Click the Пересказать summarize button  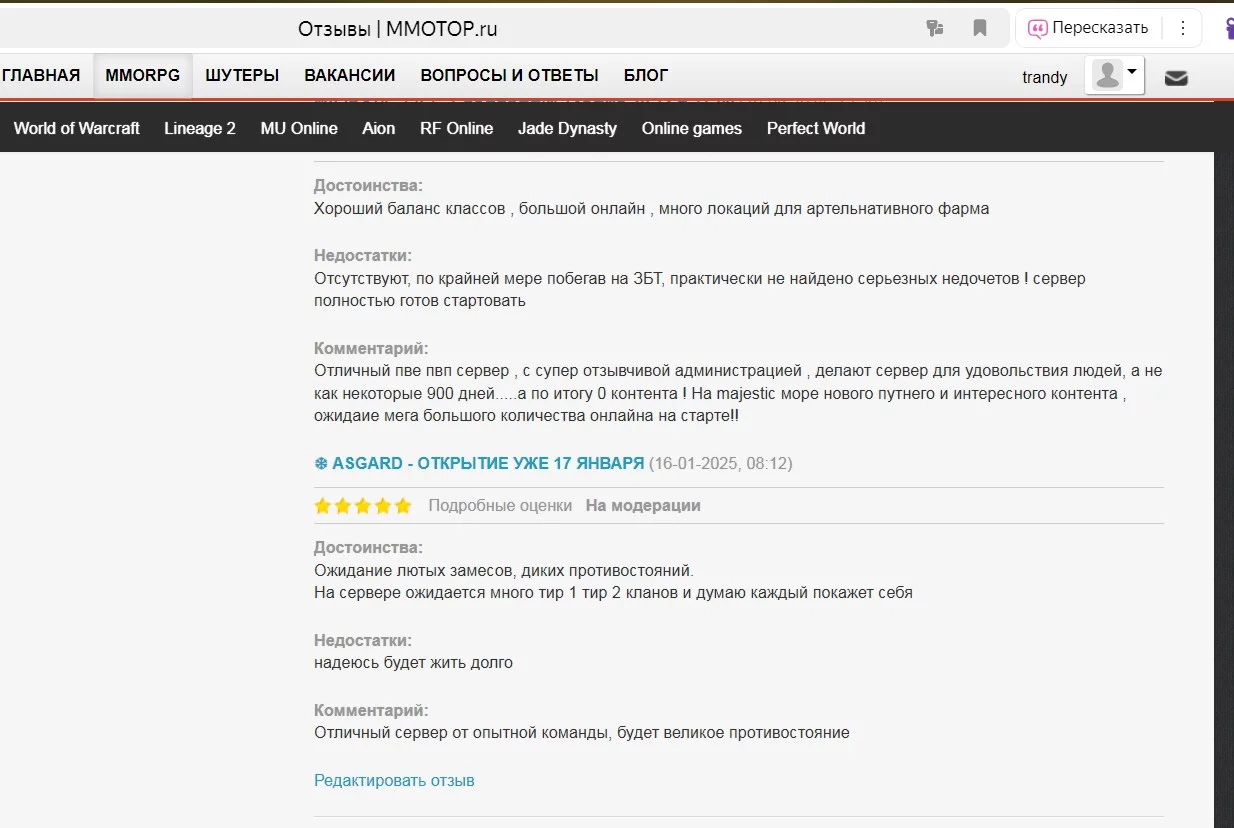(x=1088, y=28)
